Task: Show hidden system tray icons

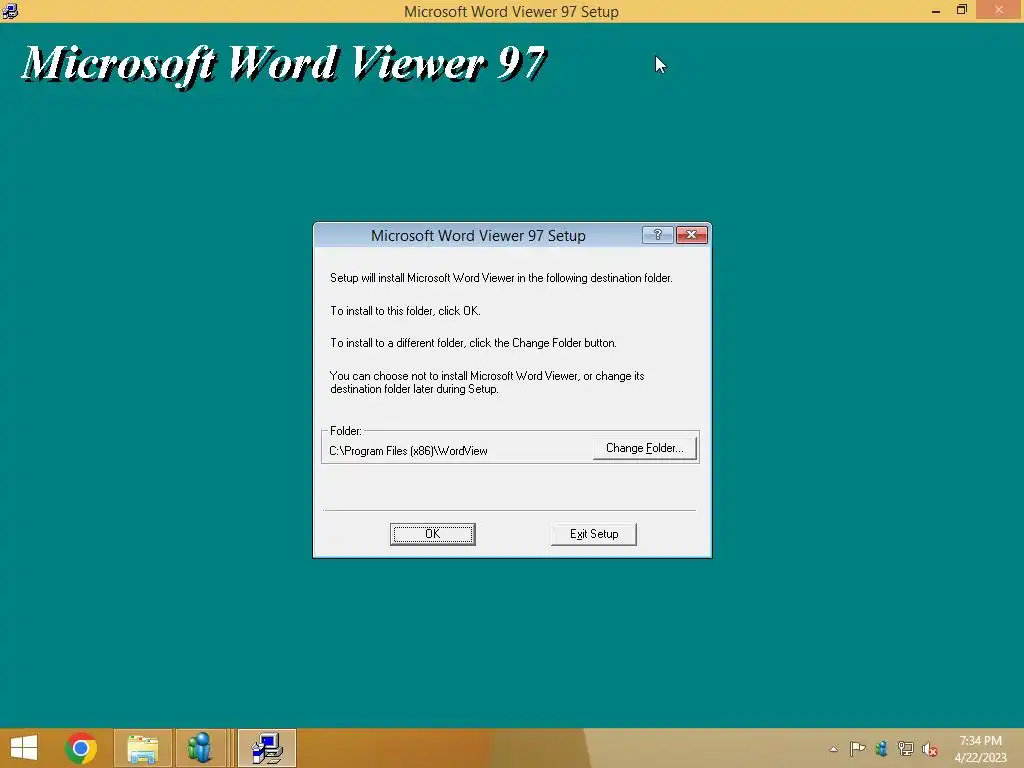Action: [833, 749]
